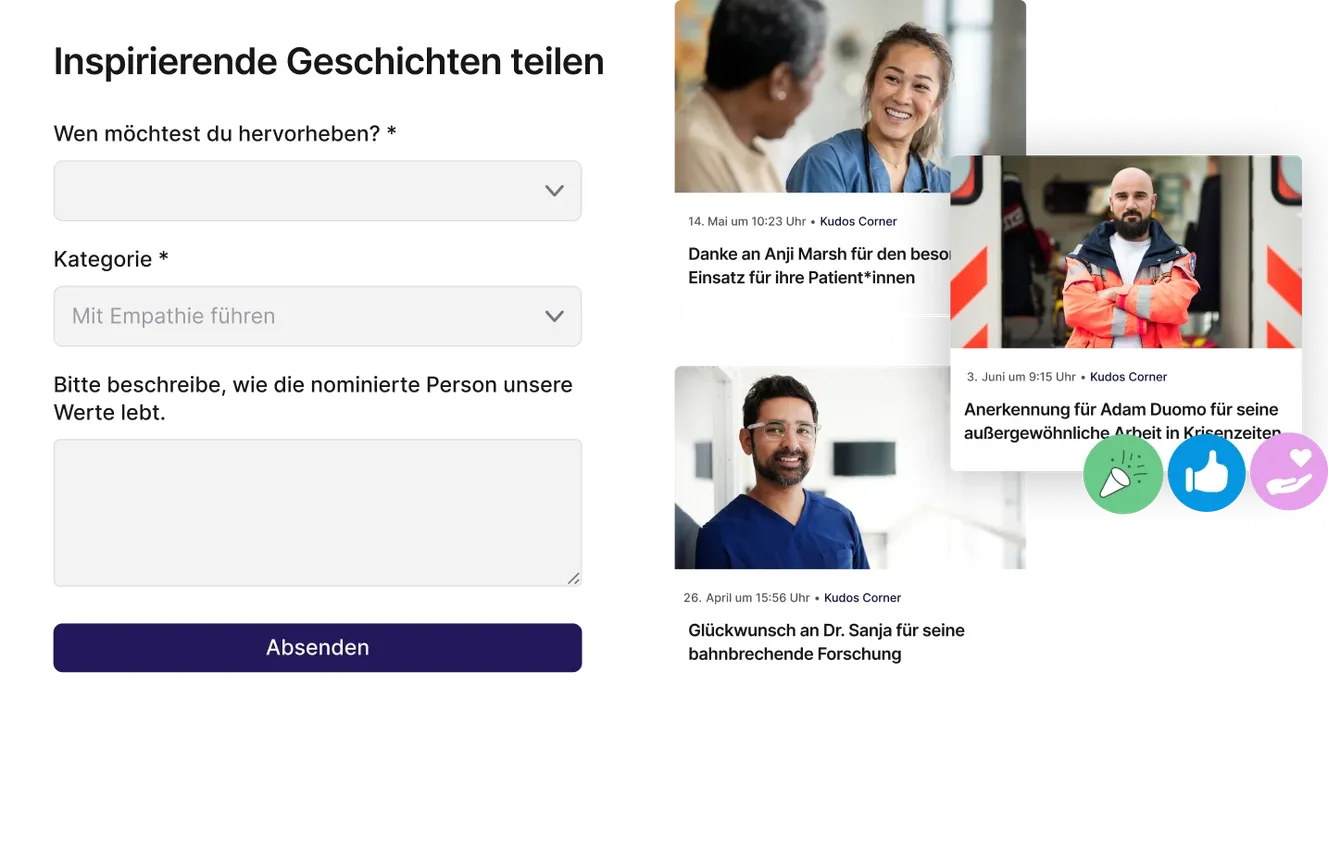The width and height of the screenshot is (1328, 847).
Task: Open Kudos Corner link on 26. April post
Action: coord(862,598)
